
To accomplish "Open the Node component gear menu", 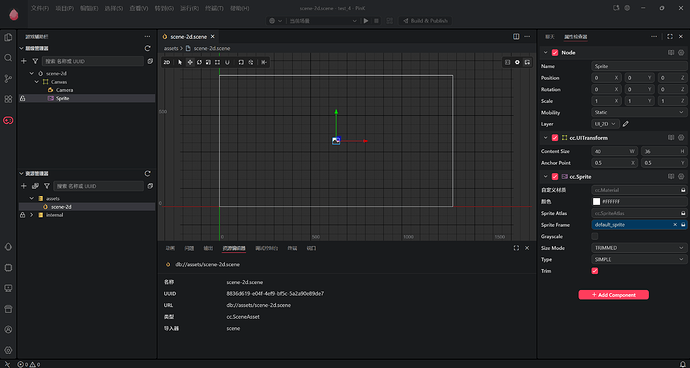I will 681,52.
